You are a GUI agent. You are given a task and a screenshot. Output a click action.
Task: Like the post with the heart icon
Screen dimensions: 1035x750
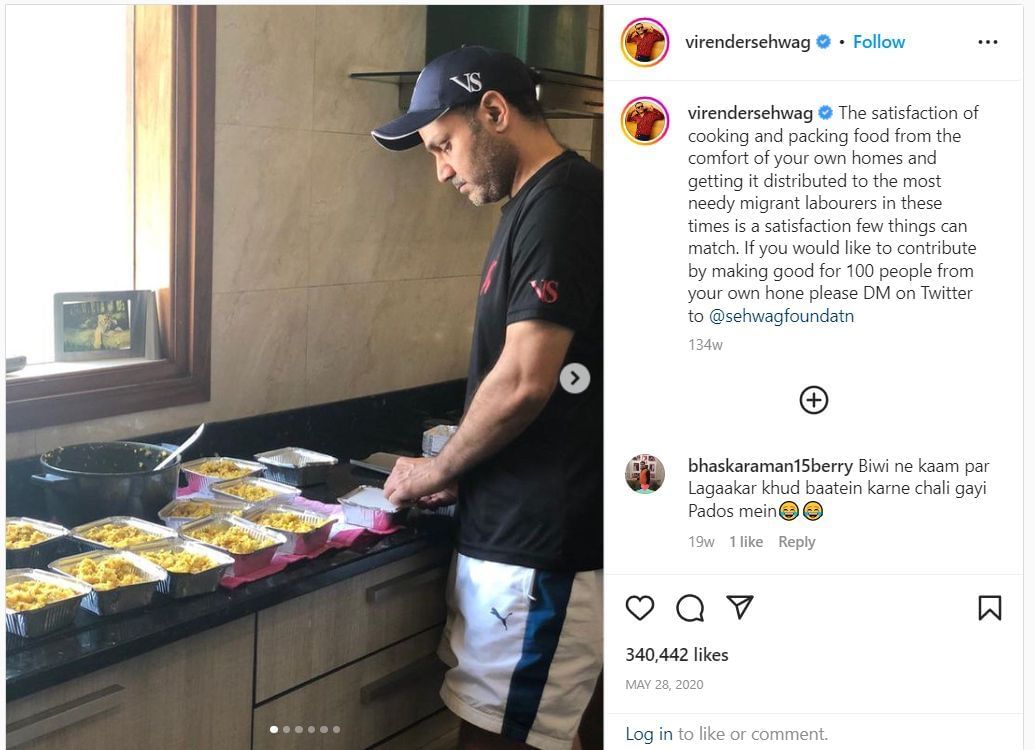[x=640, y=608]
